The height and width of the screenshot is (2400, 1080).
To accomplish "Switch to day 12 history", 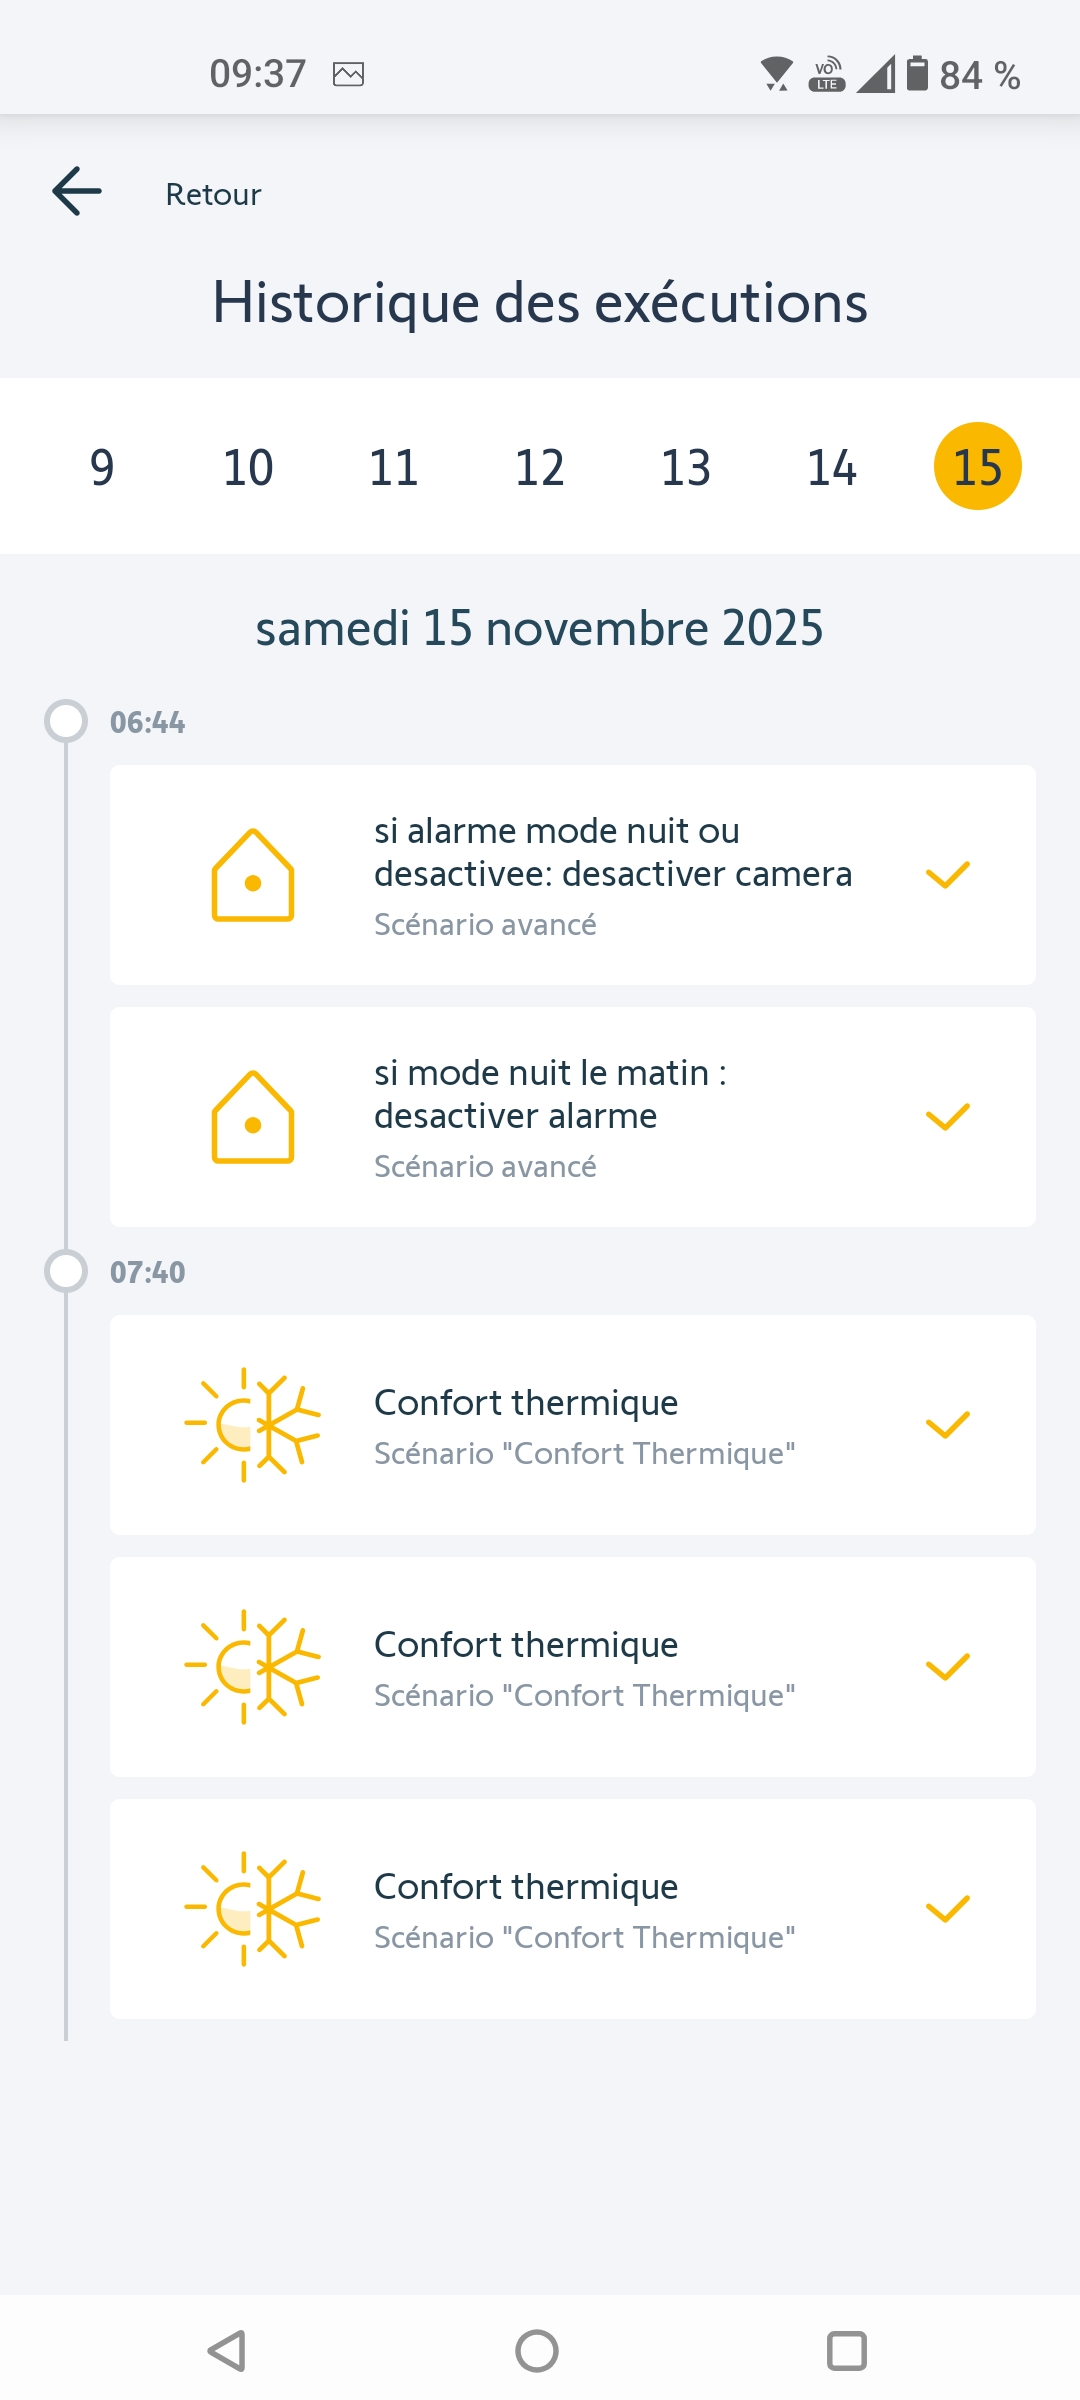I will [x=540, y=467].
